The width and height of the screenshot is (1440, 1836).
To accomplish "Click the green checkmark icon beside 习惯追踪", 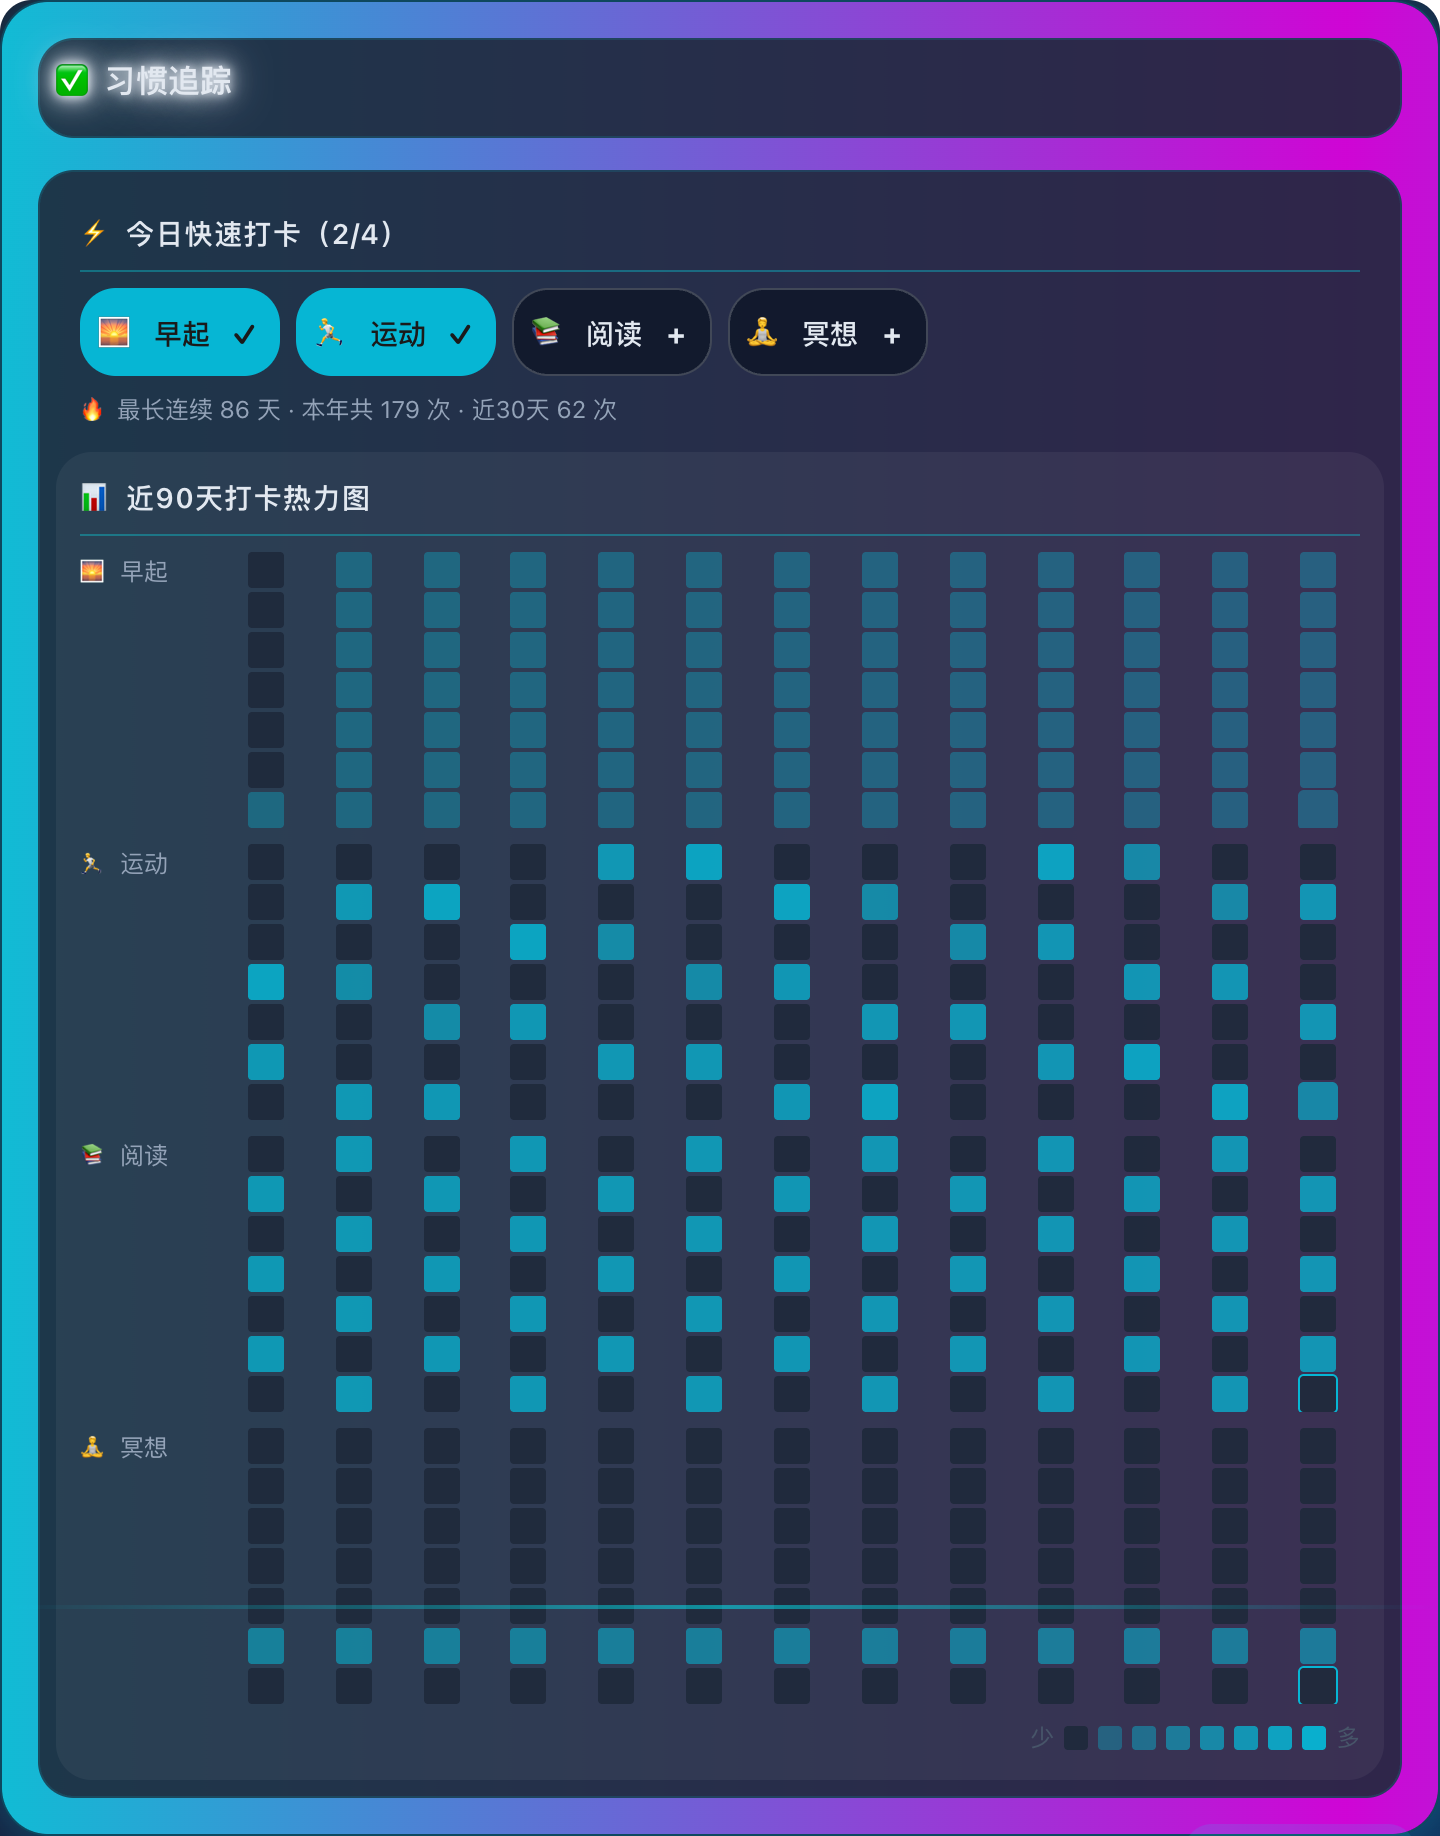I will click(x=72, y=80).
